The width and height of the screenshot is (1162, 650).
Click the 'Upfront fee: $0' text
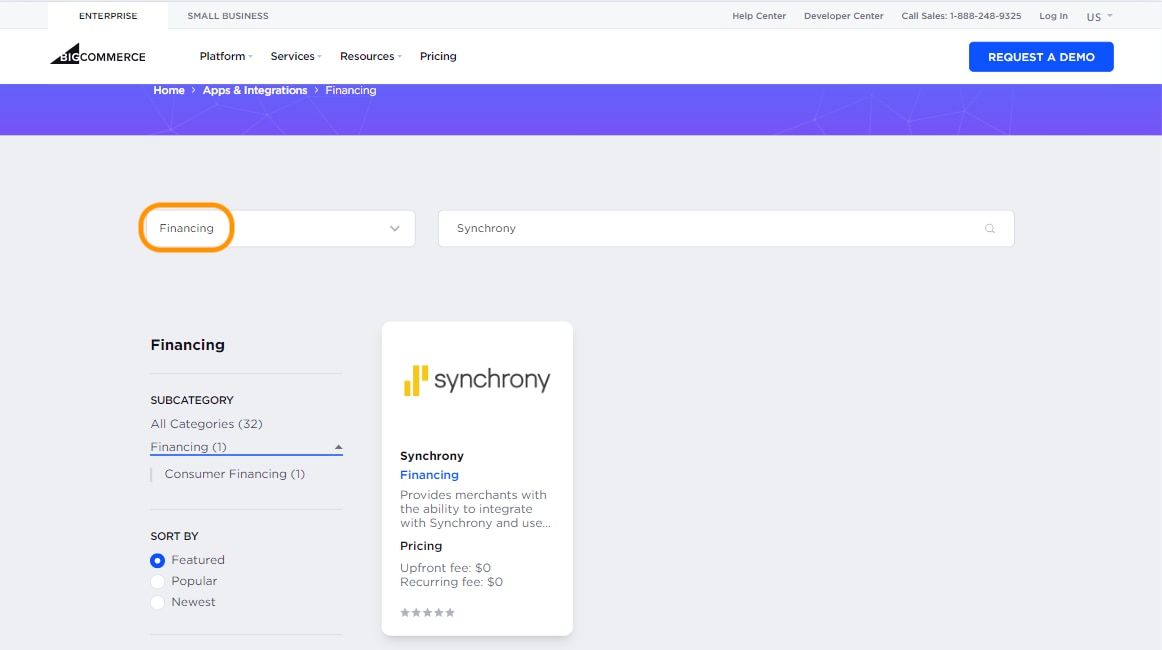445,568
